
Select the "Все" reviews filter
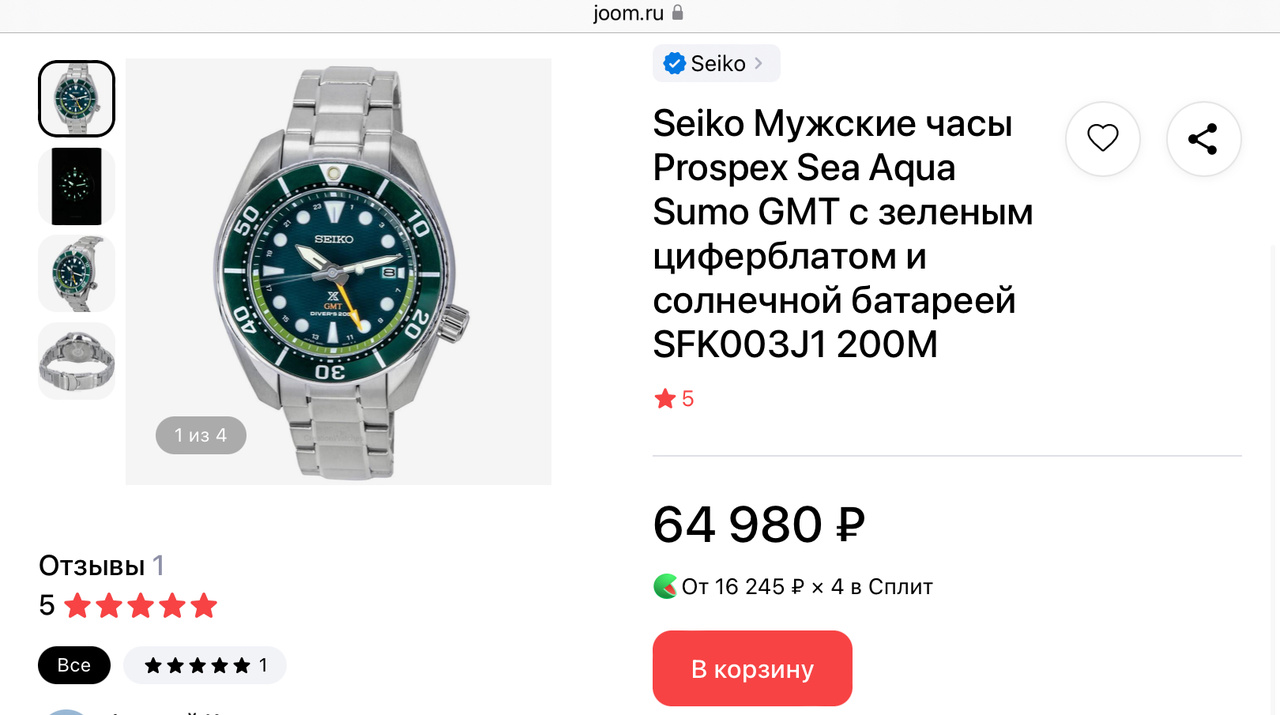tap(74, 665)
